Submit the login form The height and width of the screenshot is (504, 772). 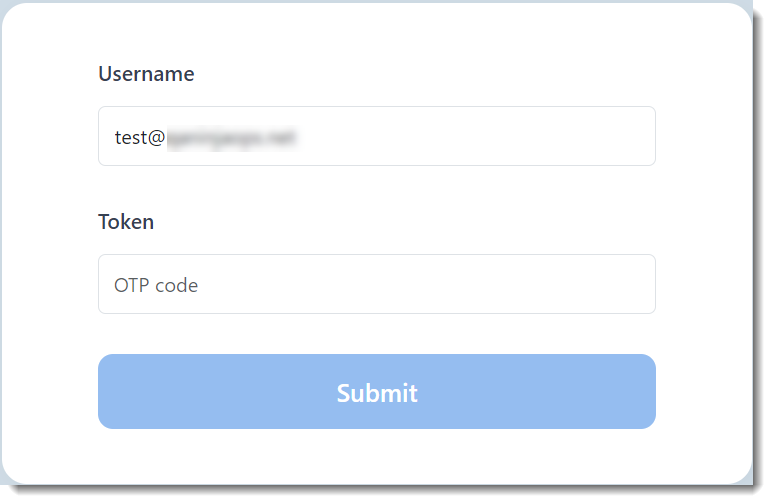[x=376, y=392]
